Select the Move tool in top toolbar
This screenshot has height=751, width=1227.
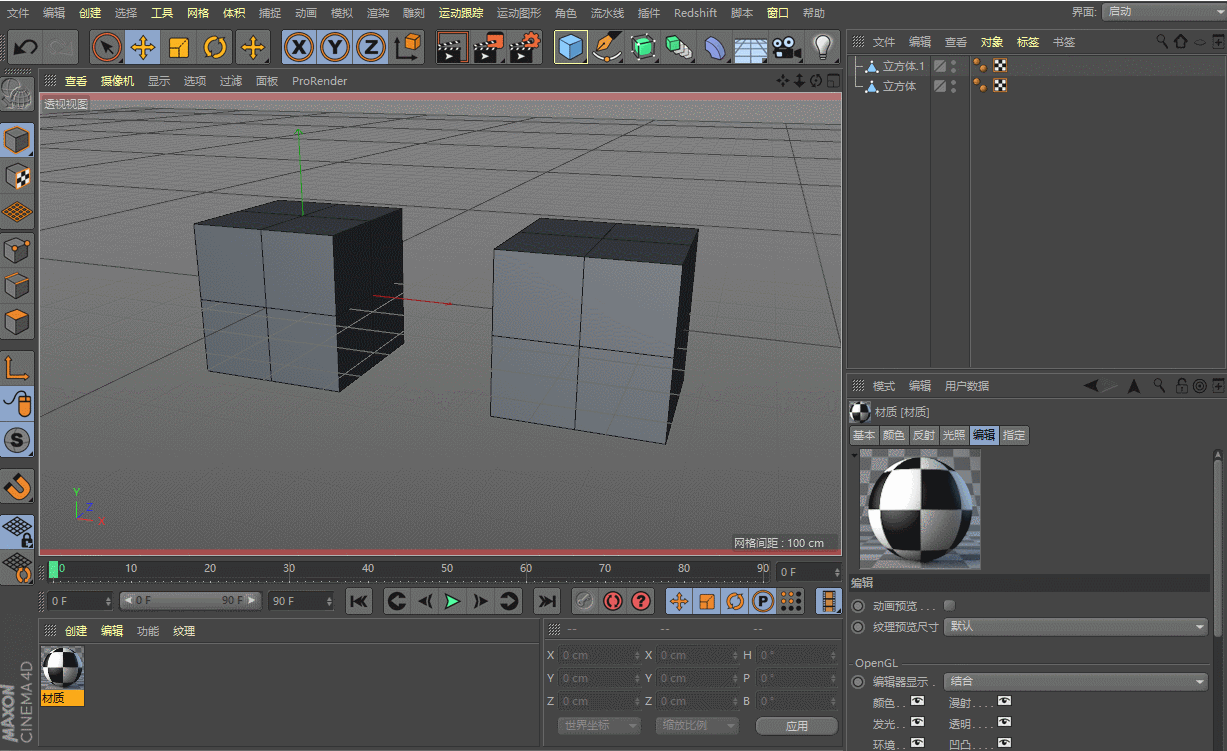[x=143, y=47]
